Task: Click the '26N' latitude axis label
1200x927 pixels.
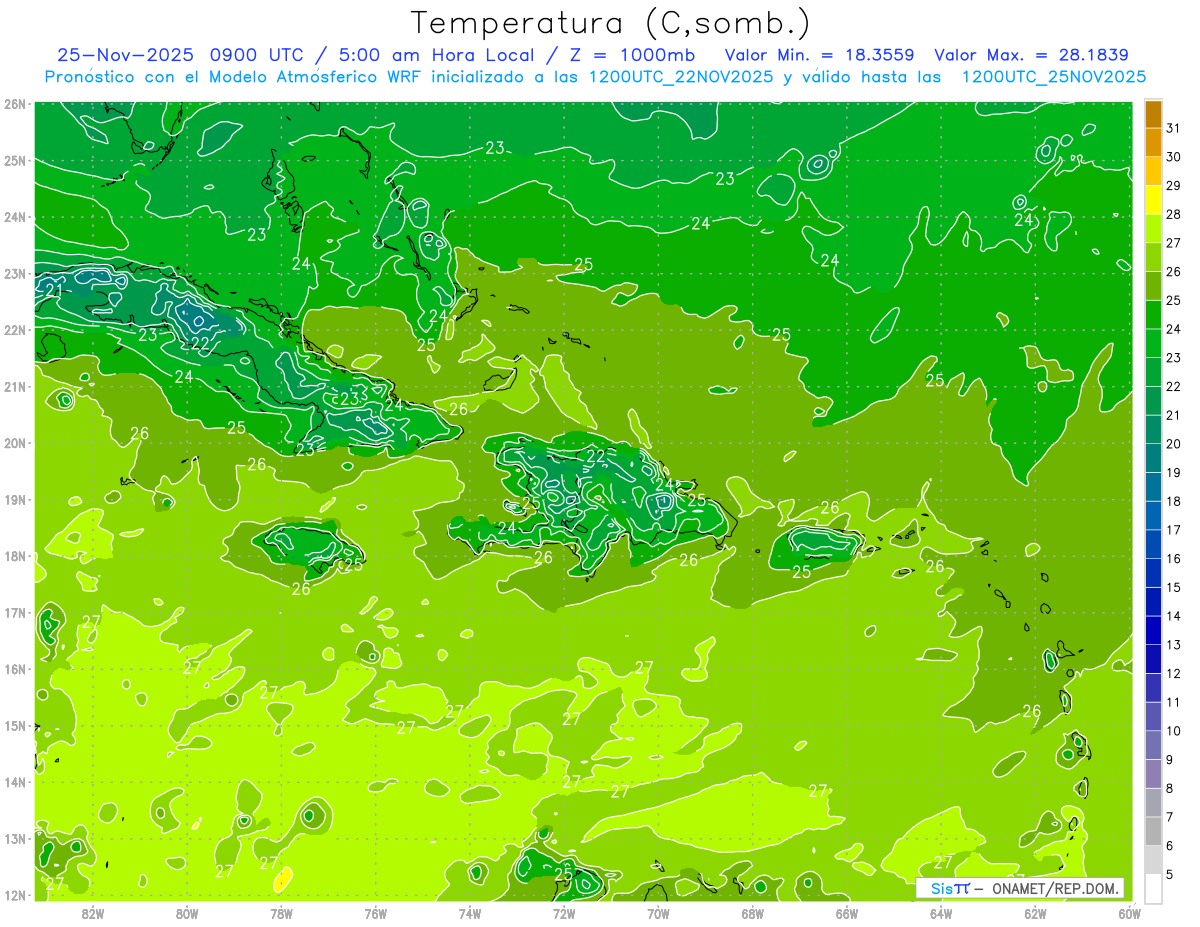Action: pos(16,104)
